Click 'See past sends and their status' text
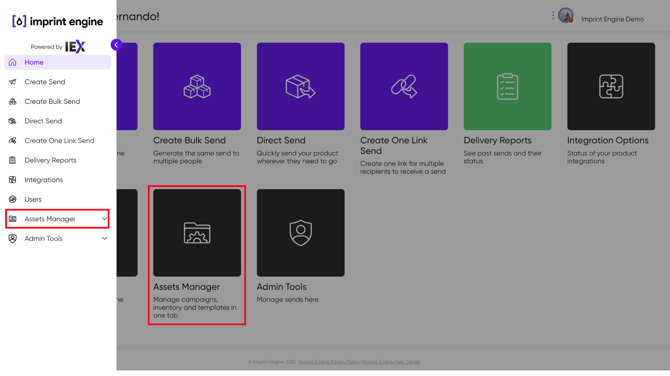Screen dimensions: 670x376 point(502,157)
